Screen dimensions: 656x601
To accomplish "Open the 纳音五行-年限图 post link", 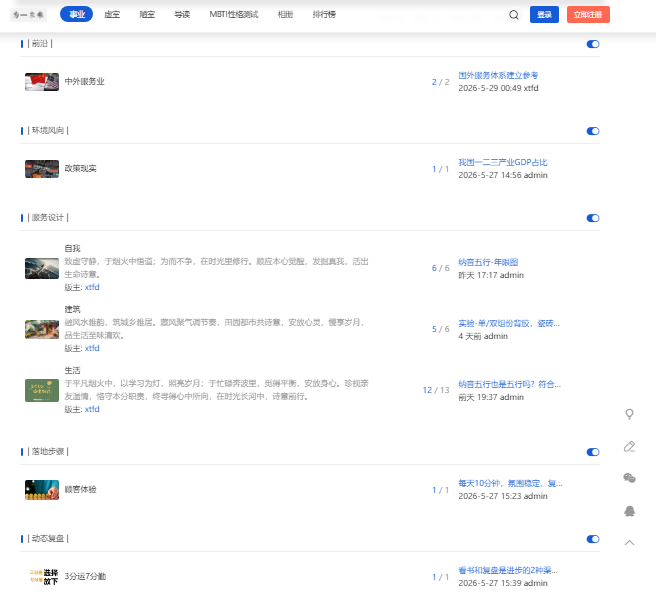I will pyautogui.click(x=488, y=262).
